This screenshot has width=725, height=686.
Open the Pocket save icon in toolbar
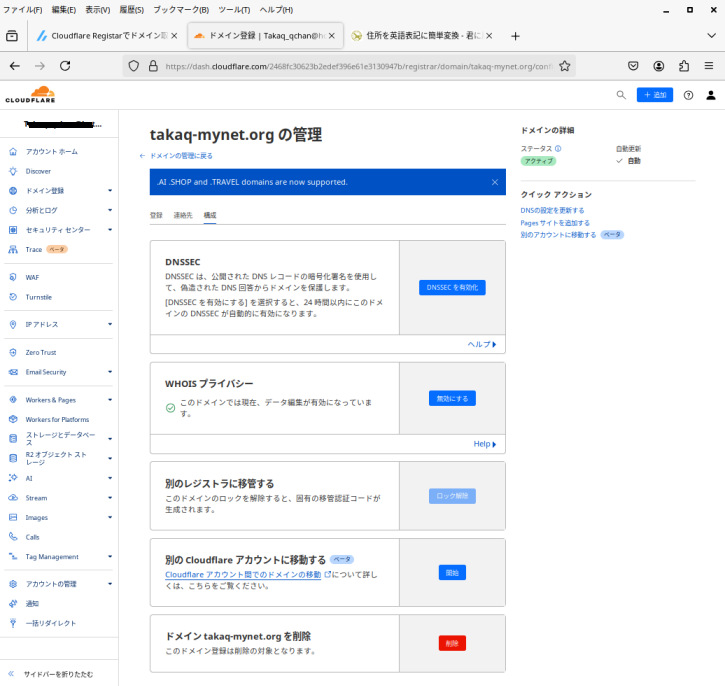(x=633, y=66)
